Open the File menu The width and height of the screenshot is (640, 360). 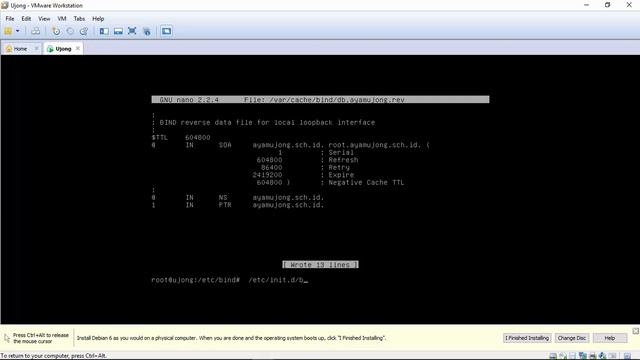click(10, 19)
